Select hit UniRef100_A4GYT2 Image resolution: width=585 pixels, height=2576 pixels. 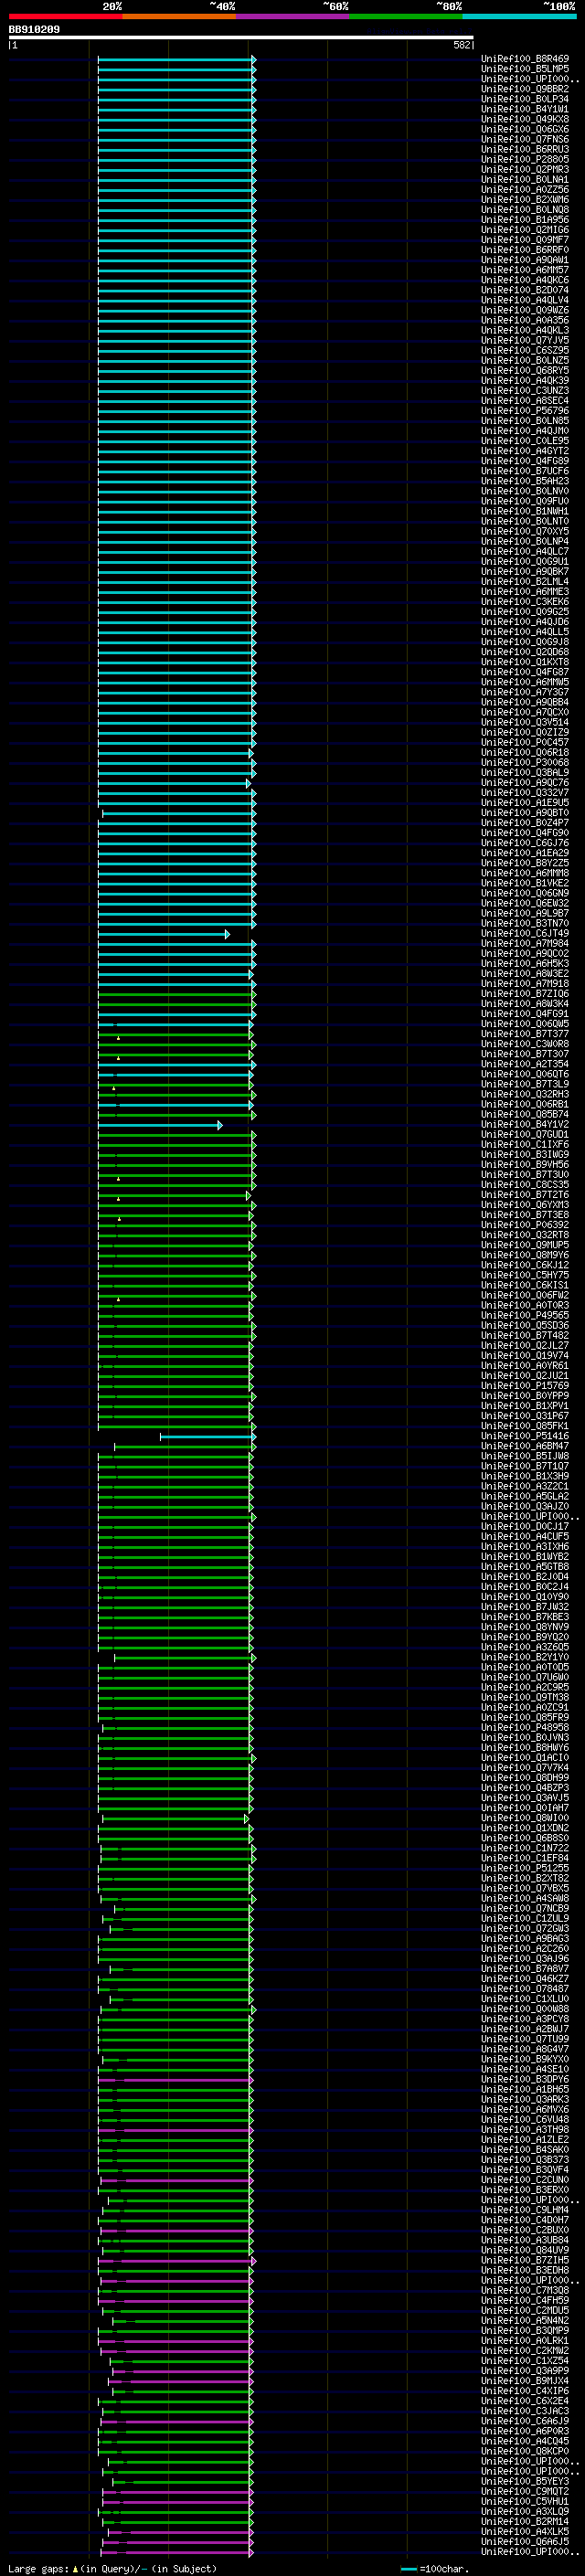(525, 451)
